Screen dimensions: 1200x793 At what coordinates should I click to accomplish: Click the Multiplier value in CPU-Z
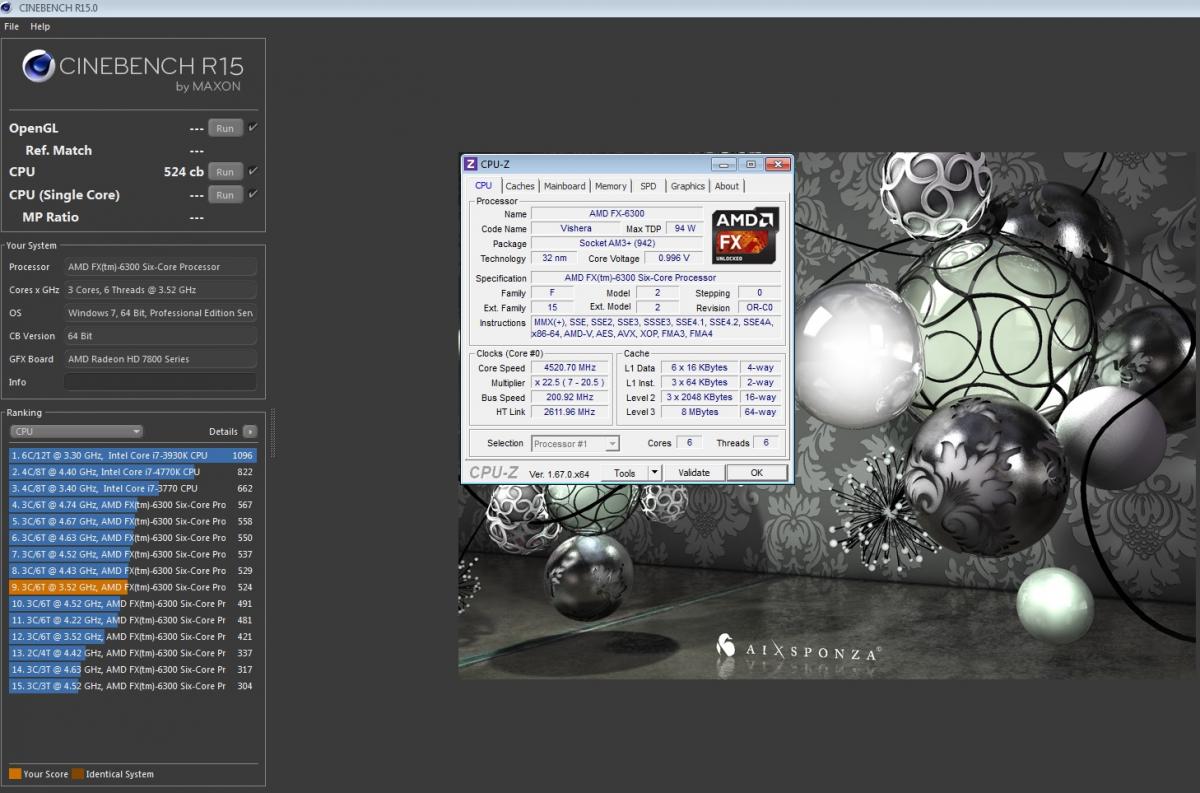pyautogui.click(x=569, y=383)
